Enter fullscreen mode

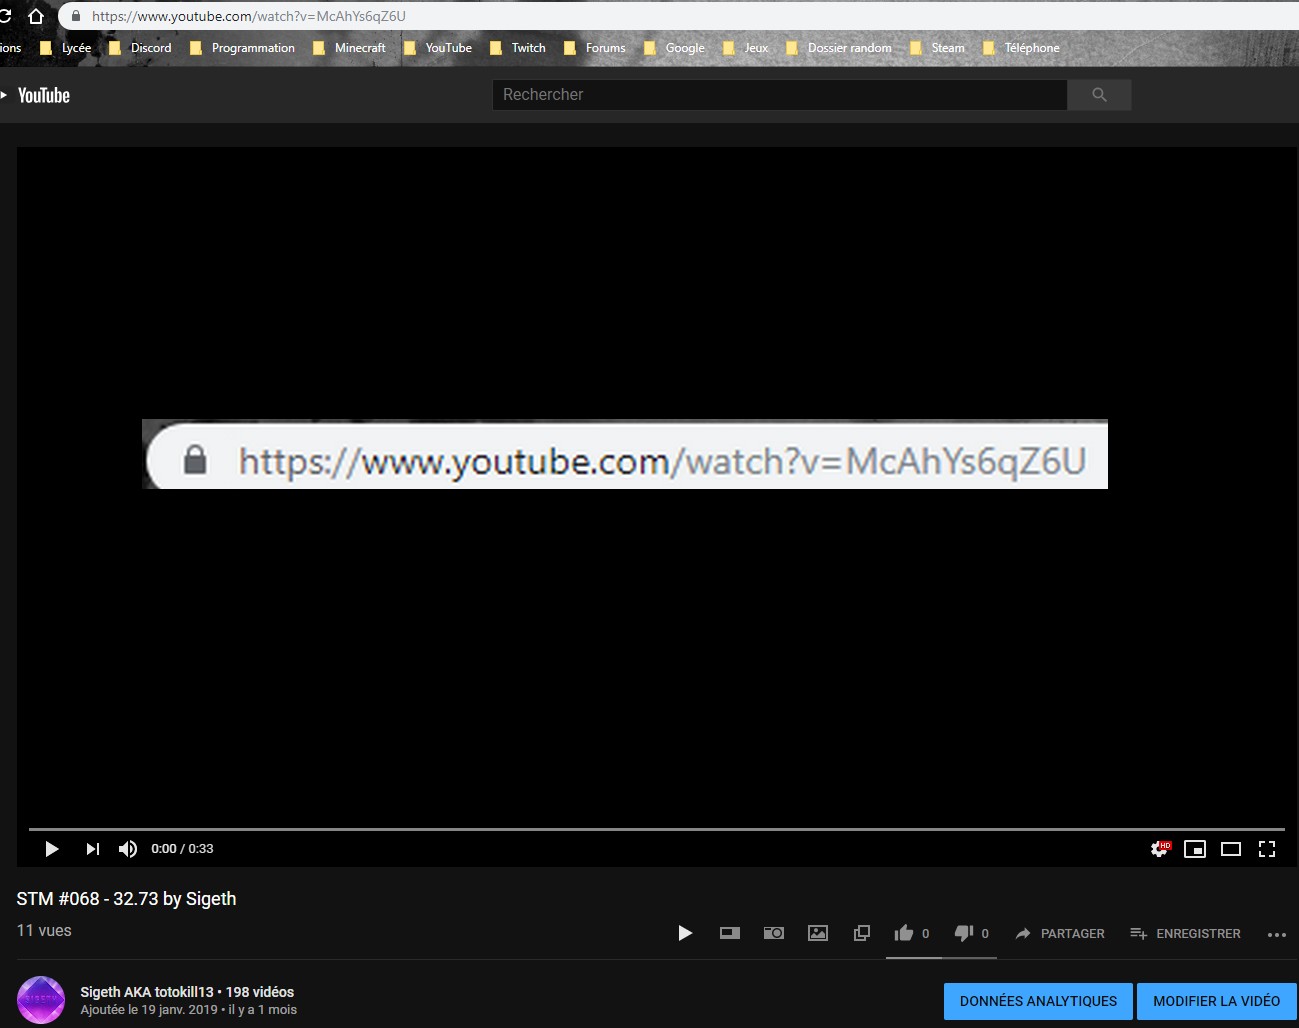pos(1267,849)
